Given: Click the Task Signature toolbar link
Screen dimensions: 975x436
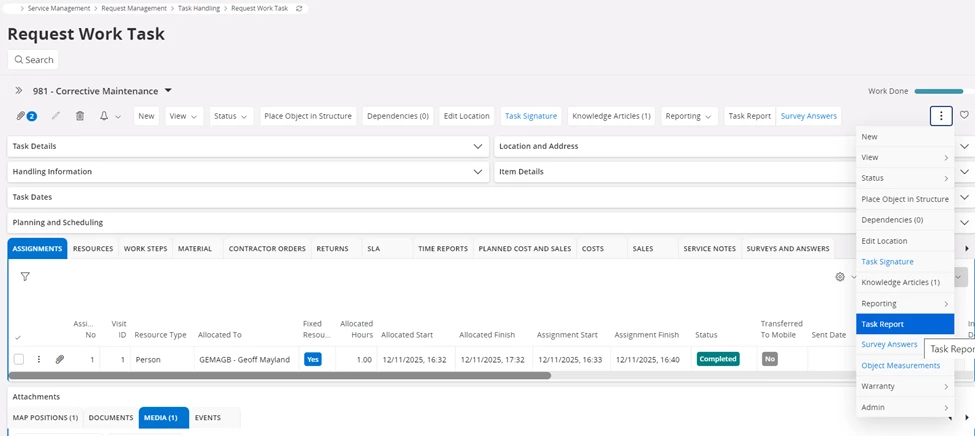Looking at the screenshot, I should 531,116.
